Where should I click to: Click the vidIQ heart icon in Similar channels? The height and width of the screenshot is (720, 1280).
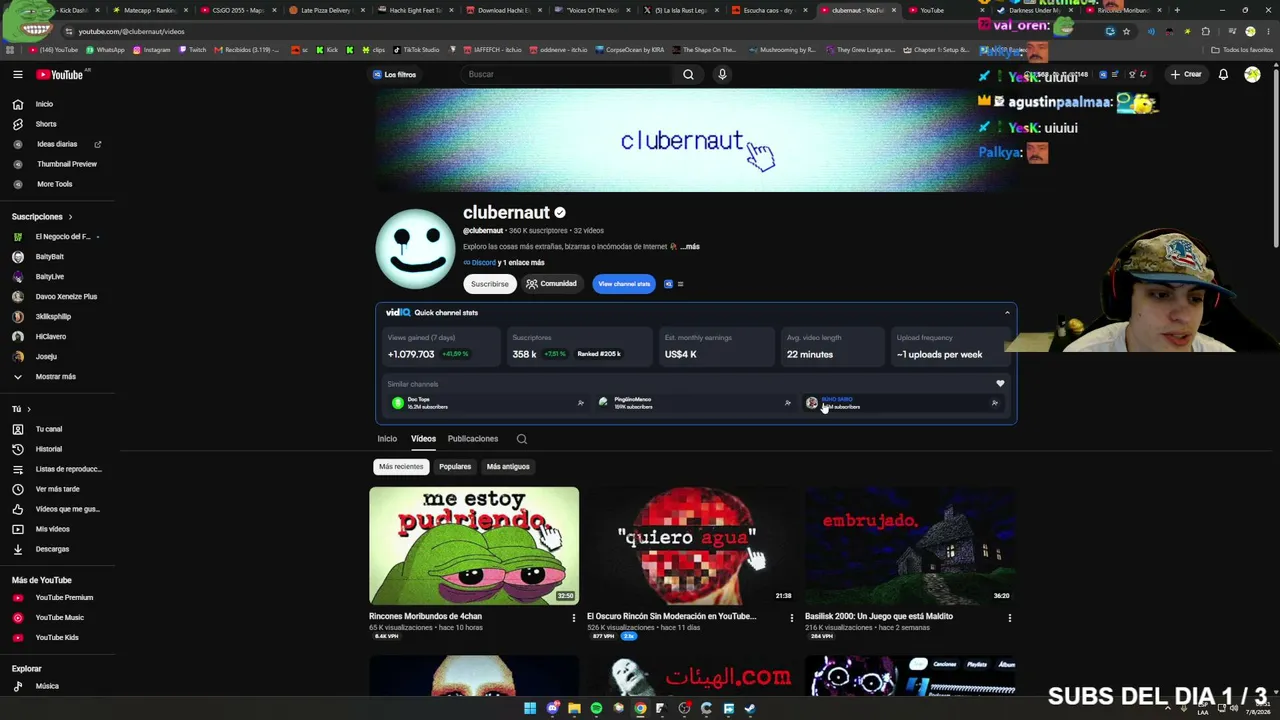1000,384
